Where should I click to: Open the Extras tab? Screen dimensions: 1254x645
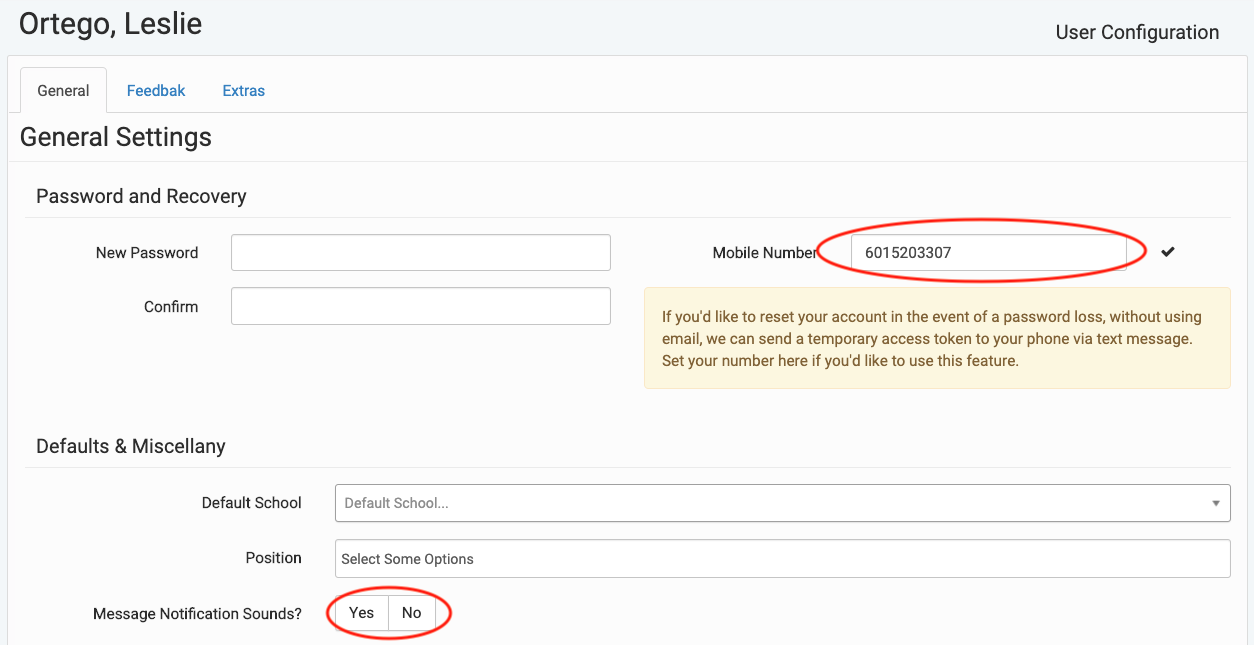(x=244, y=90)
